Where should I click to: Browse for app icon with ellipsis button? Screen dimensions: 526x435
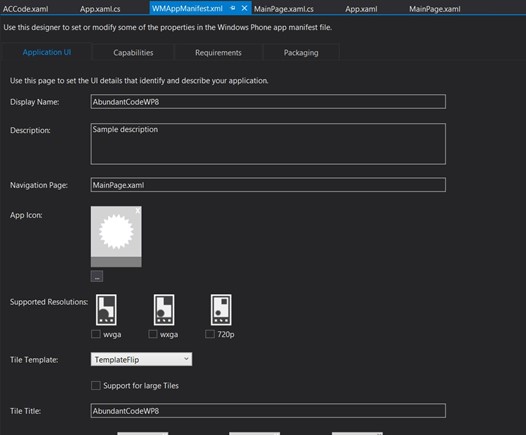[97, 276]
